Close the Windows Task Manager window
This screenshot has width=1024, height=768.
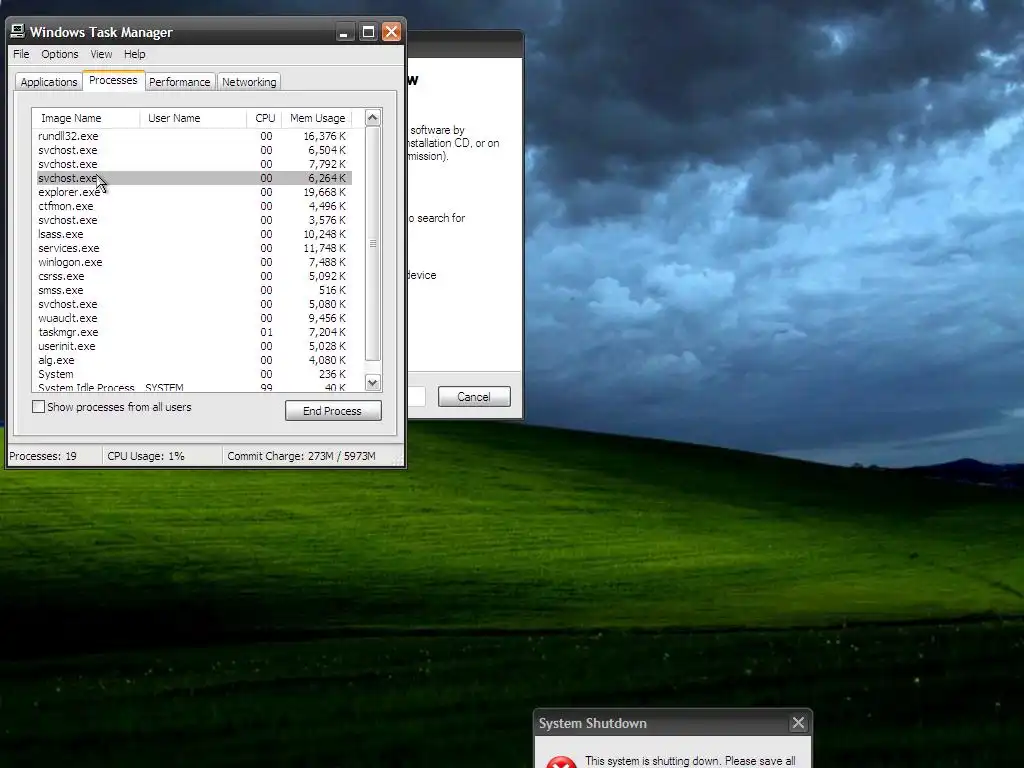[392, 32]
